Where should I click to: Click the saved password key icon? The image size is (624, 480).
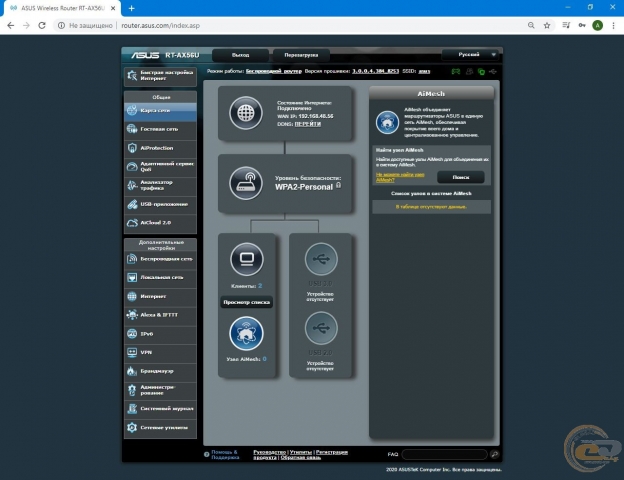coord(582,25)
